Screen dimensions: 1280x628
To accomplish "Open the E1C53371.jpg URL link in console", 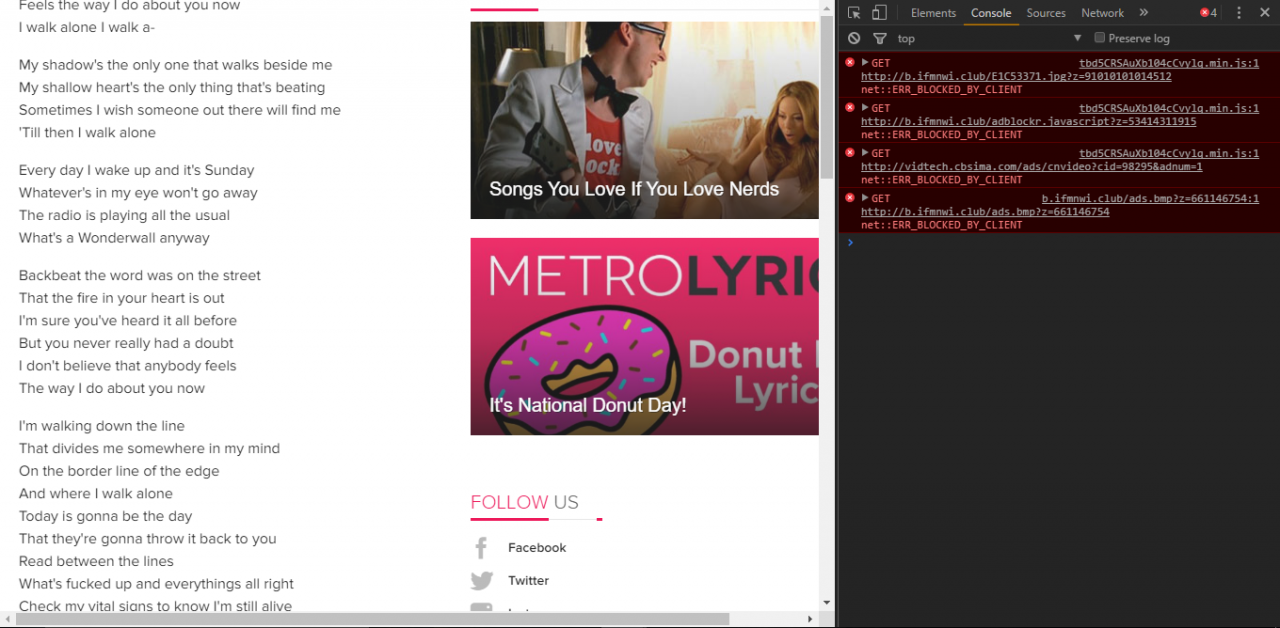I will (x=1016, y=77).
